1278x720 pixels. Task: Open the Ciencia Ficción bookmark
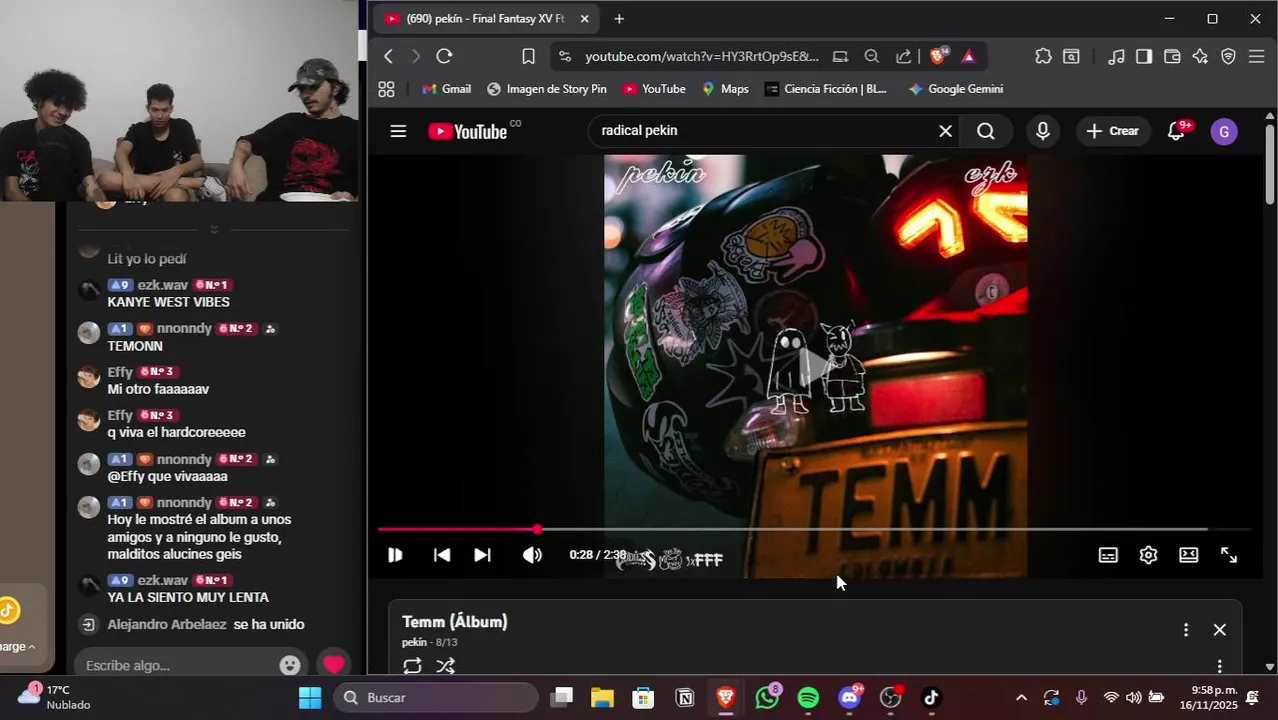pos(826,89)
